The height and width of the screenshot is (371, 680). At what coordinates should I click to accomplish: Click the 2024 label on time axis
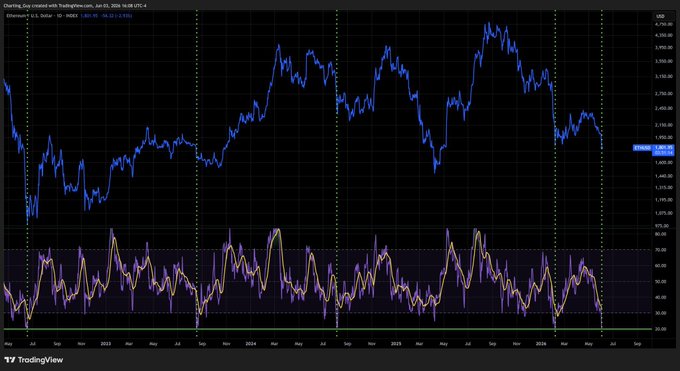coord(251,344)
